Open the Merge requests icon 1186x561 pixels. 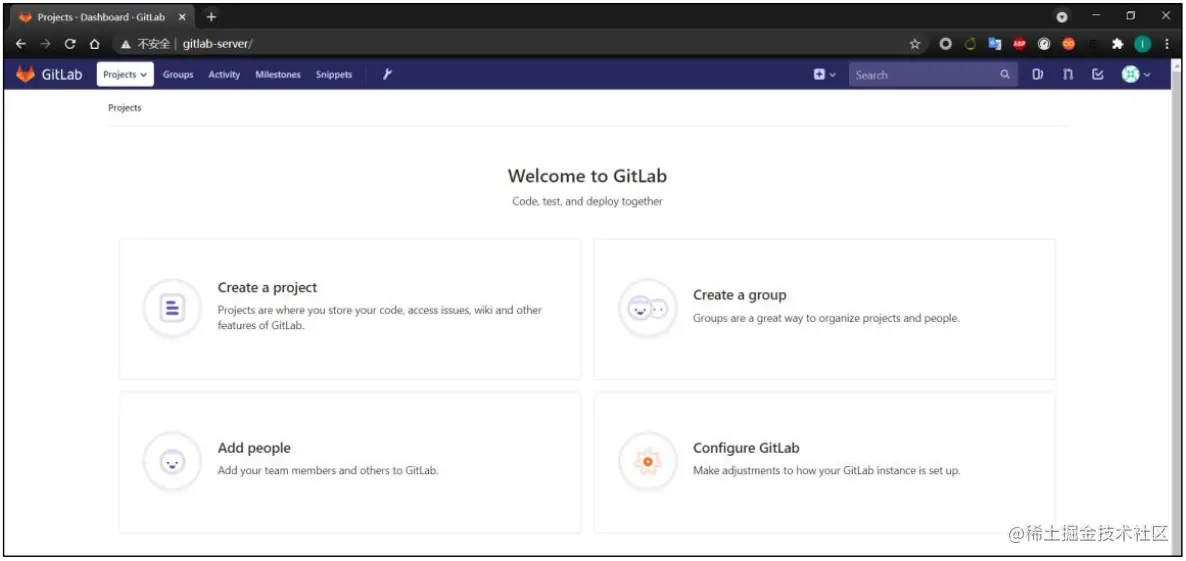(1067, 74)
